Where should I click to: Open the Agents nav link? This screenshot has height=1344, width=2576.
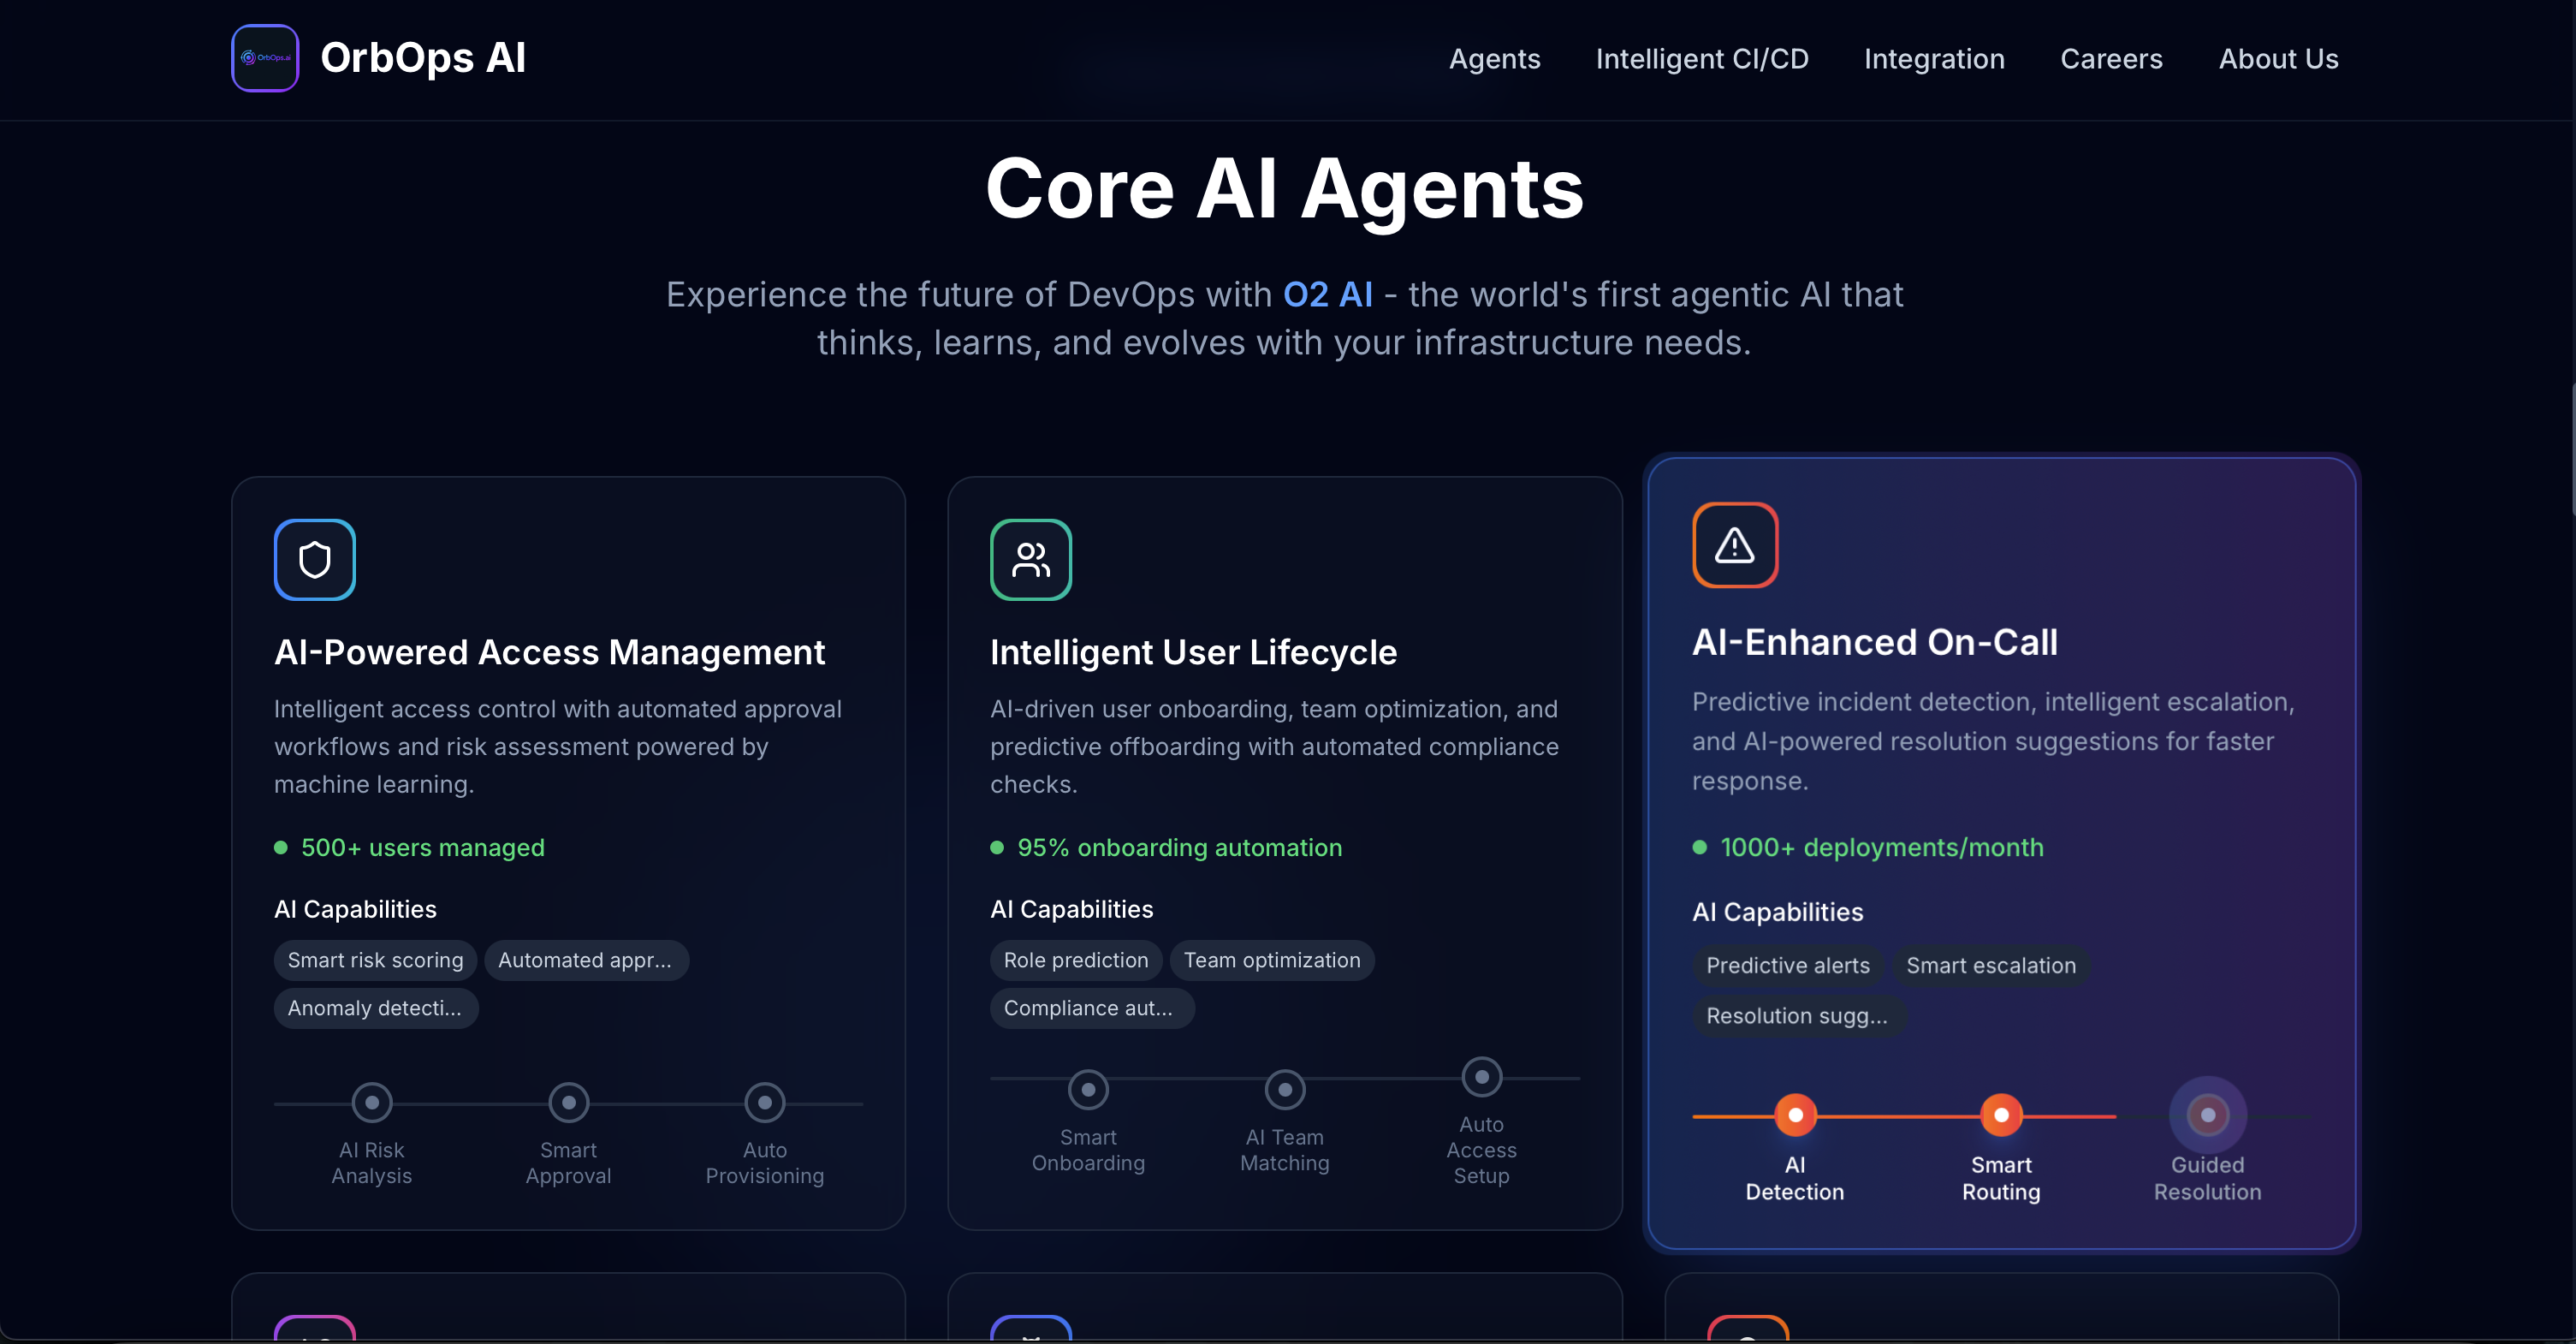pyautogui.click(x=1495, y=59)
